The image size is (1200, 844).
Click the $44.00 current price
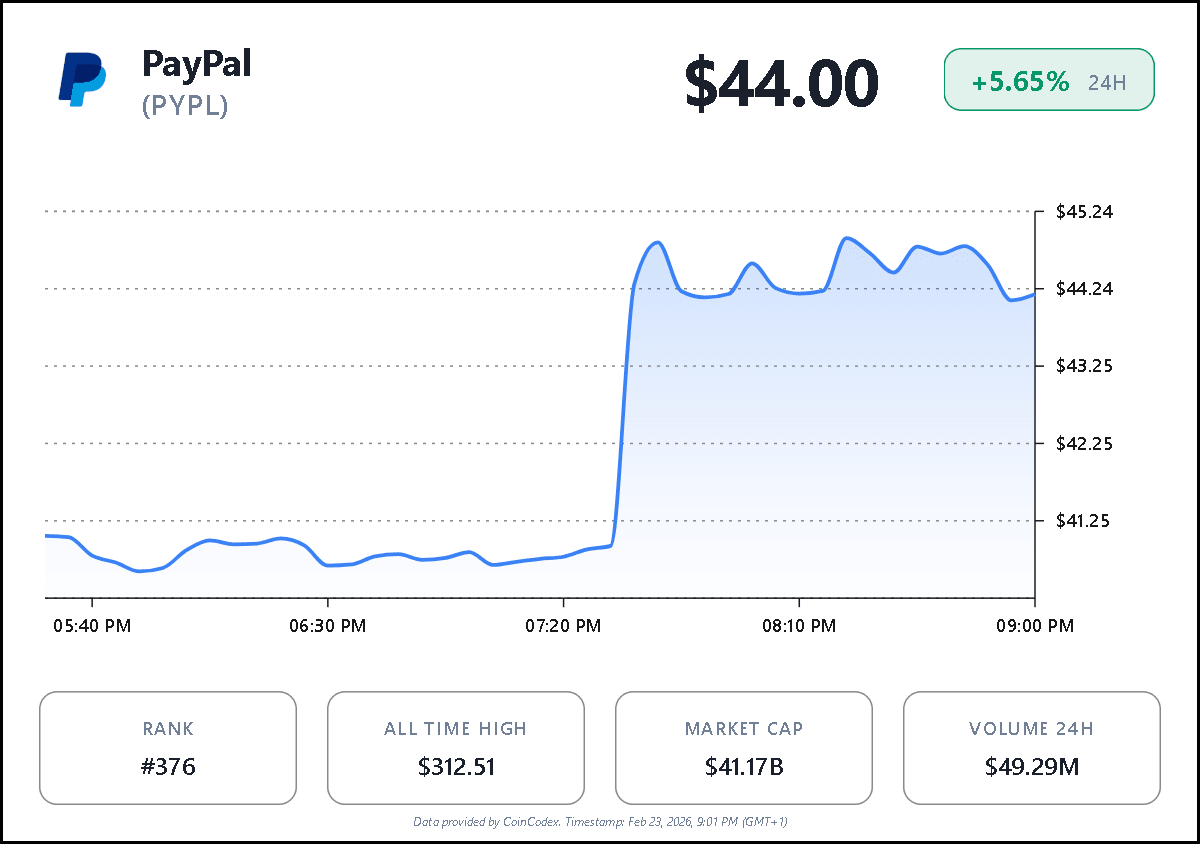781,83
